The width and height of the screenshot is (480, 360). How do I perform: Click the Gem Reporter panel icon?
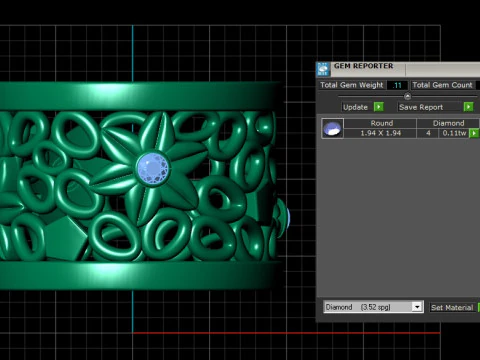pos(323,69)
